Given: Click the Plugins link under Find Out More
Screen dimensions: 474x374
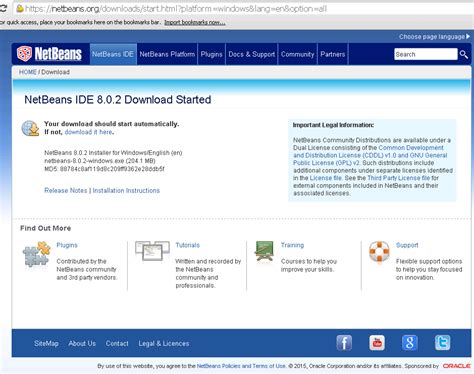Looking at the screenshot, I should (x=67, y=245).
